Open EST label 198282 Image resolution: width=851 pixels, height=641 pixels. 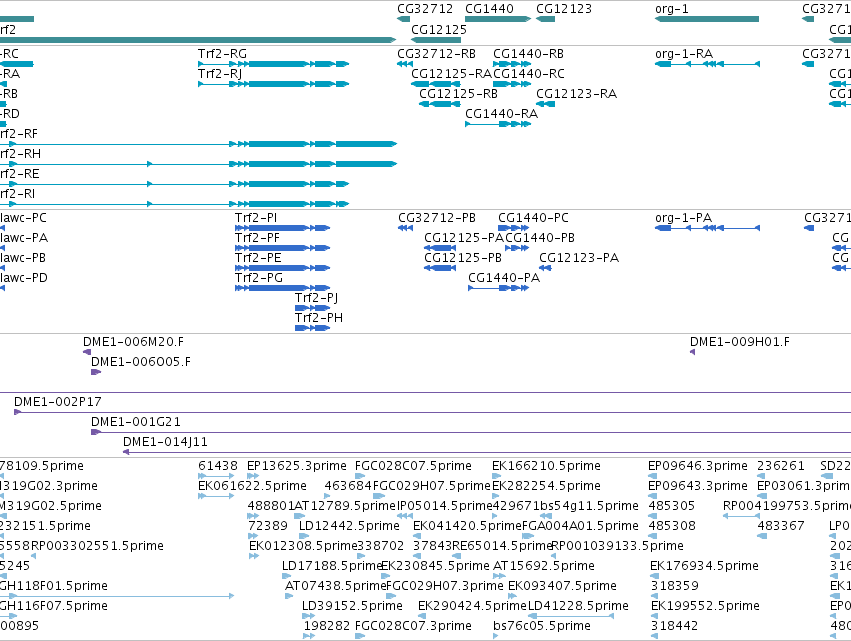327,626
